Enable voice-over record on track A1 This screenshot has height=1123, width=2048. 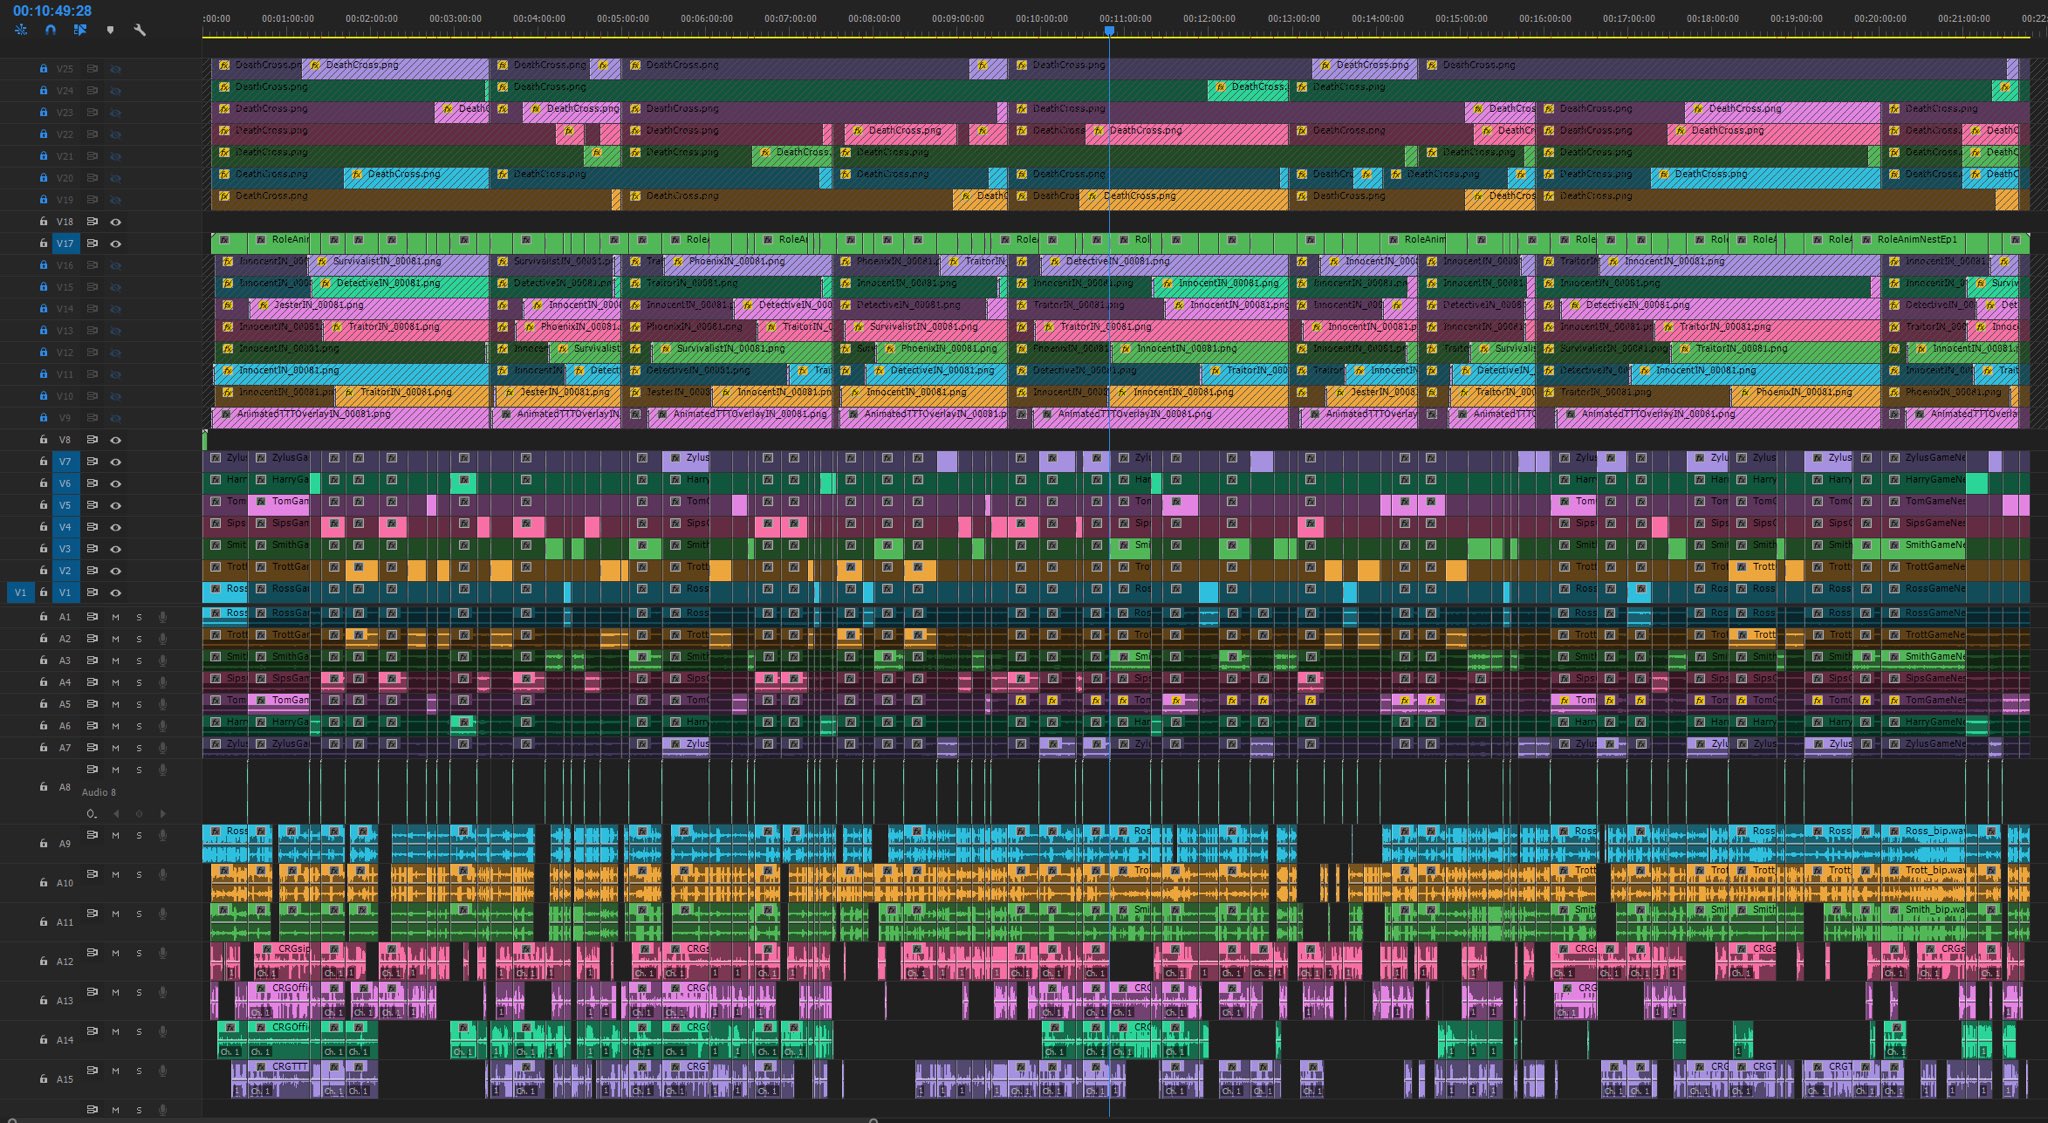click(x=163, y=617)
